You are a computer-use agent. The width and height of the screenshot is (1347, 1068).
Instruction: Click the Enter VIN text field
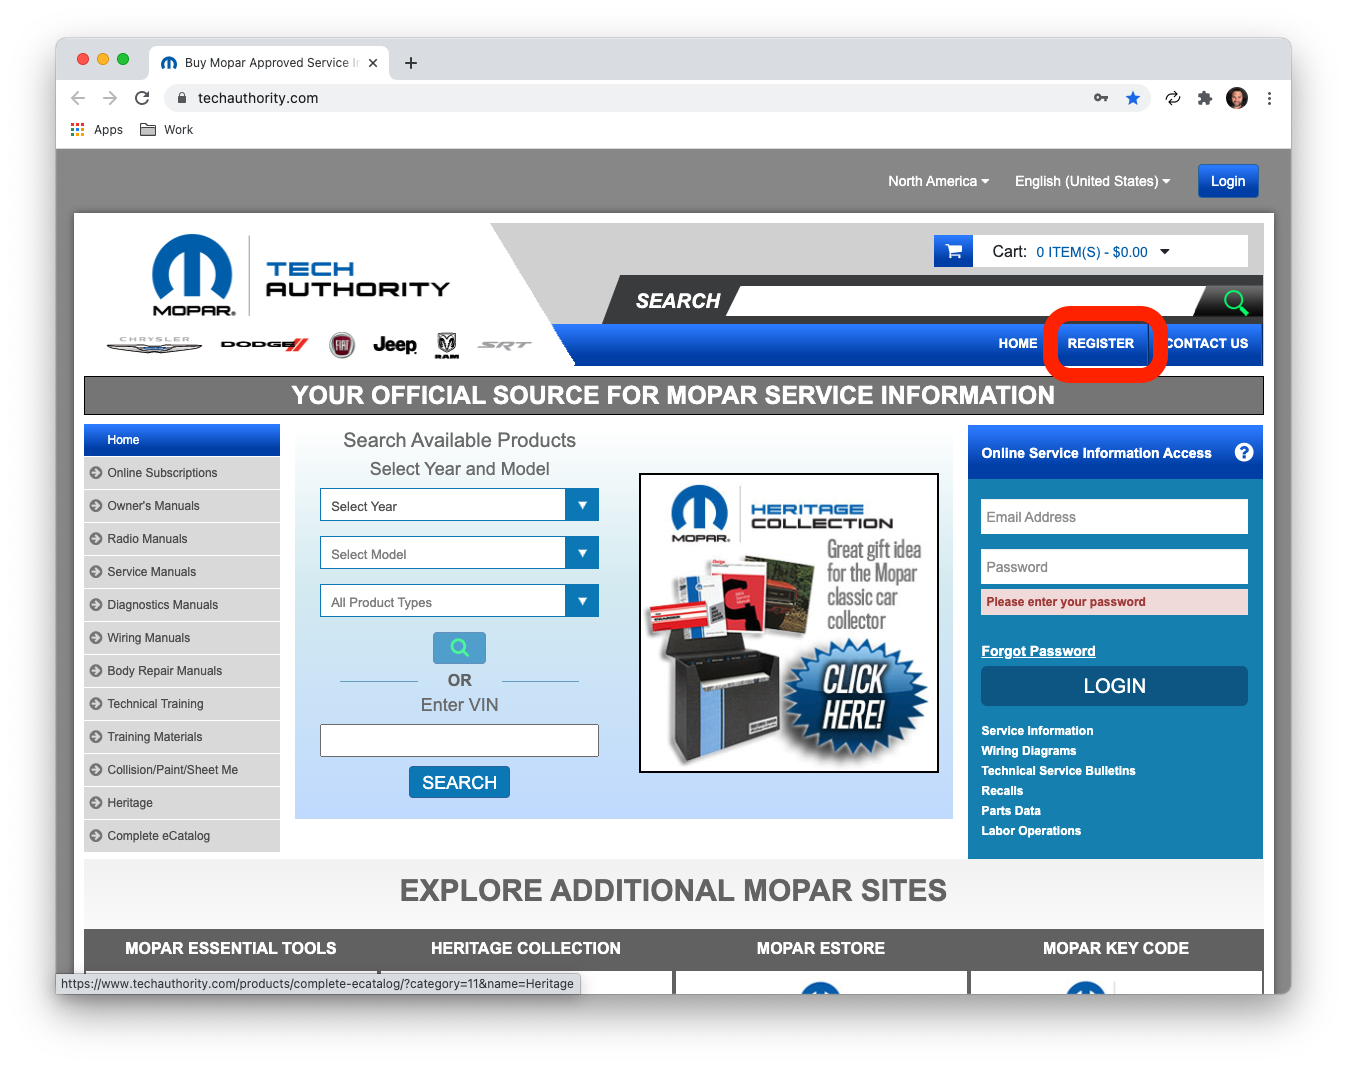[x=459, y=741]
